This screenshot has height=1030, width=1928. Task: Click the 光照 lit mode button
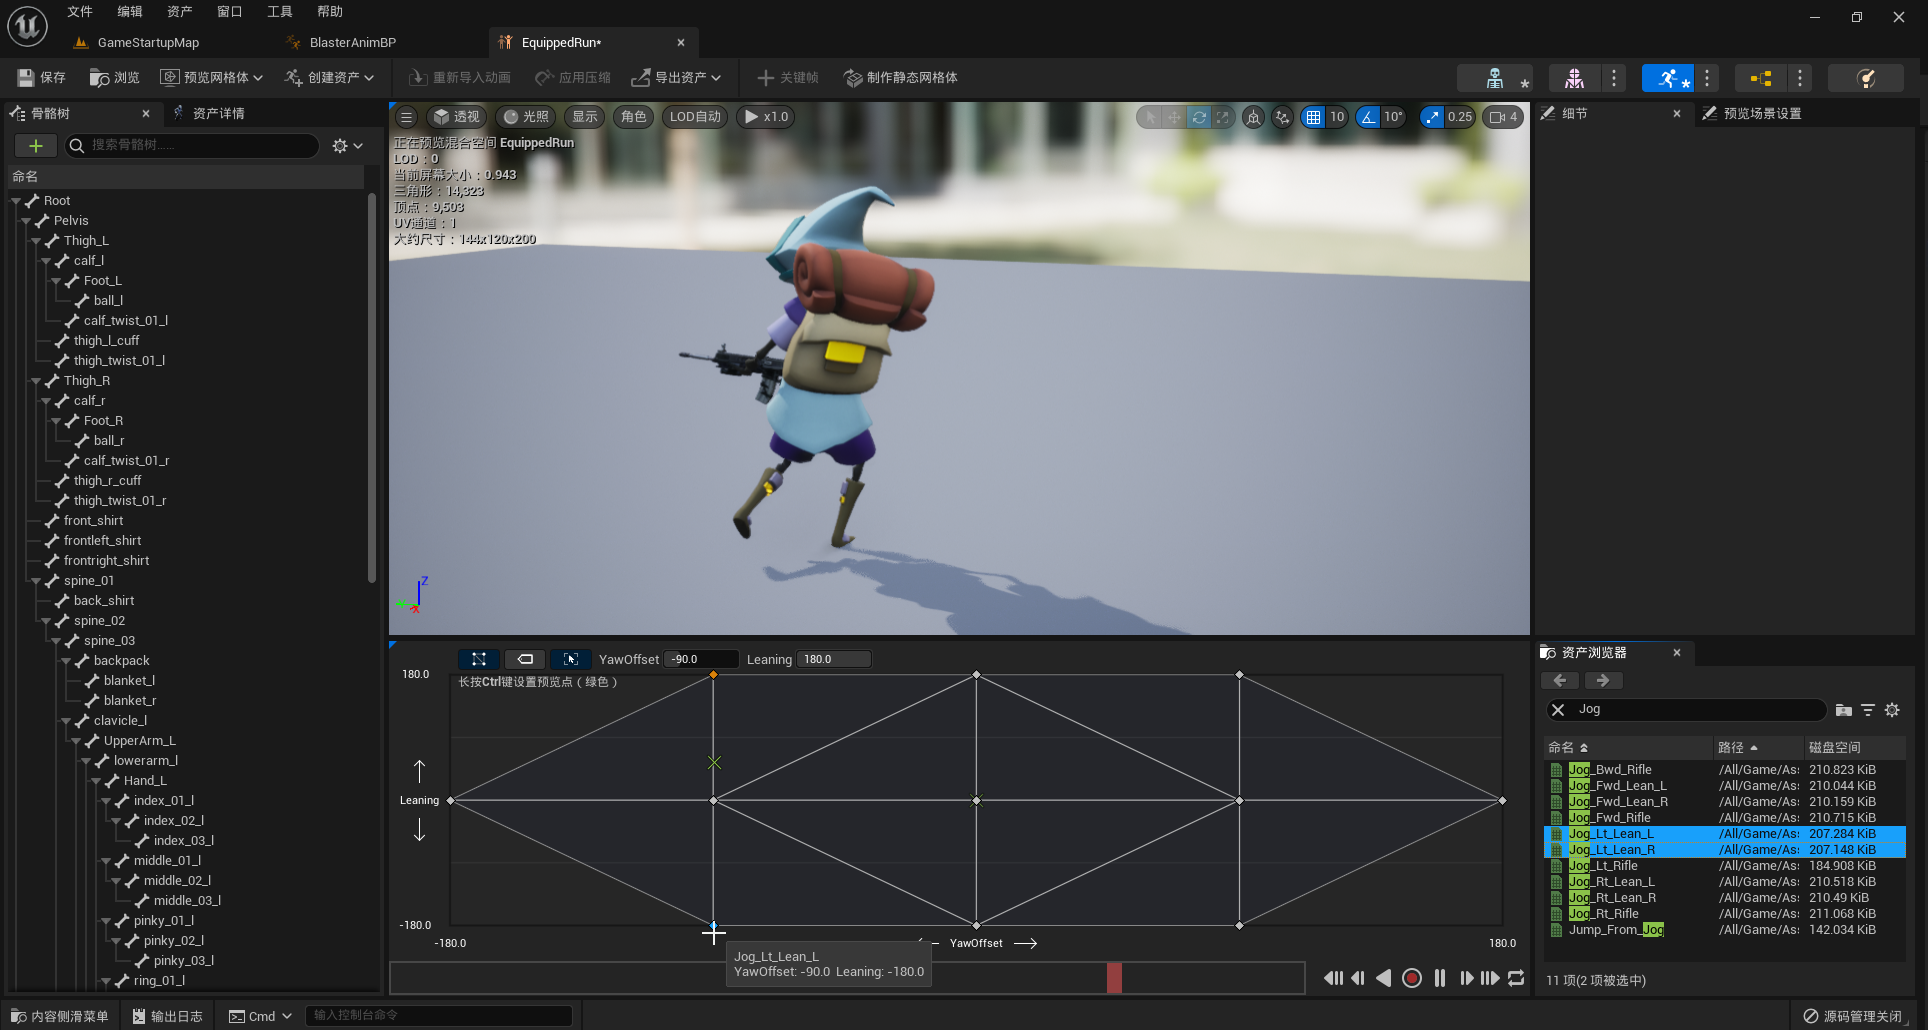click(x=526, y=117)
